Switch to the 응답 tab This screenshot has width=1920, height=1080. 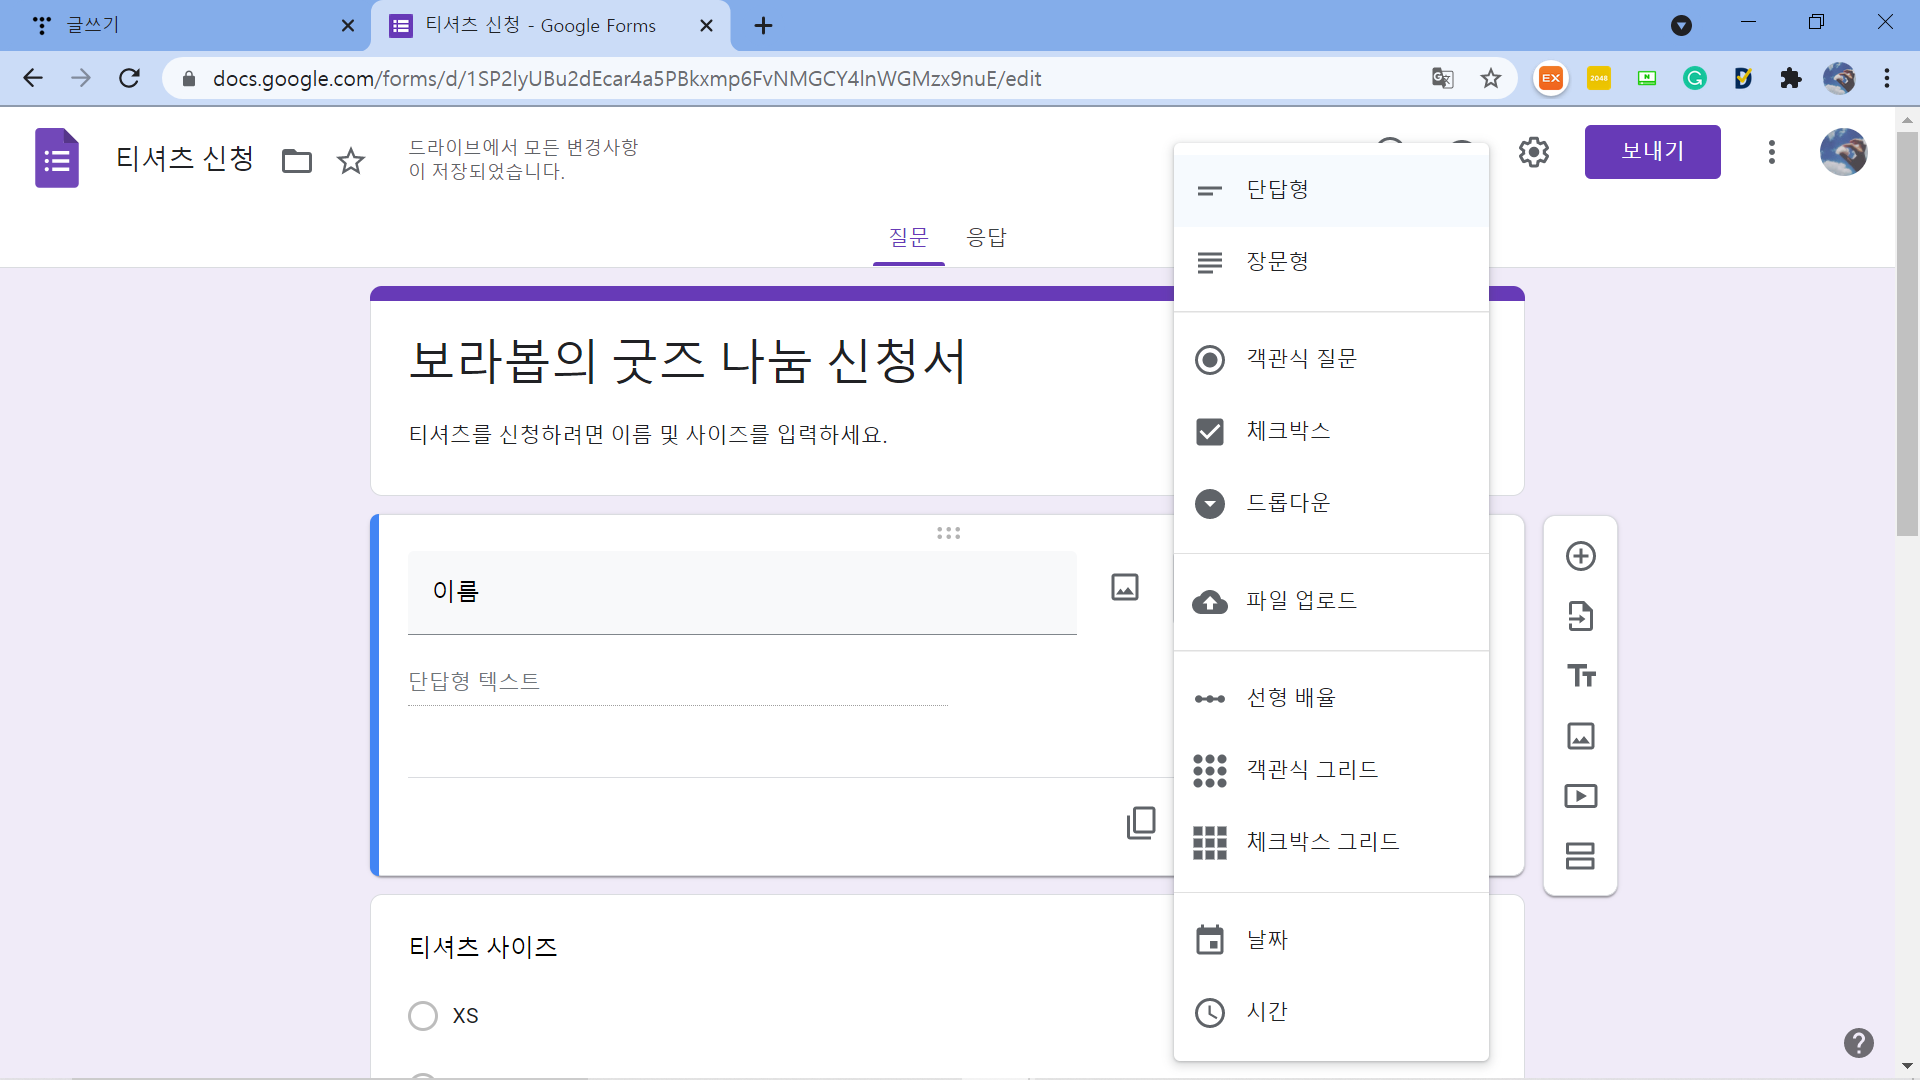pos(986,238)
